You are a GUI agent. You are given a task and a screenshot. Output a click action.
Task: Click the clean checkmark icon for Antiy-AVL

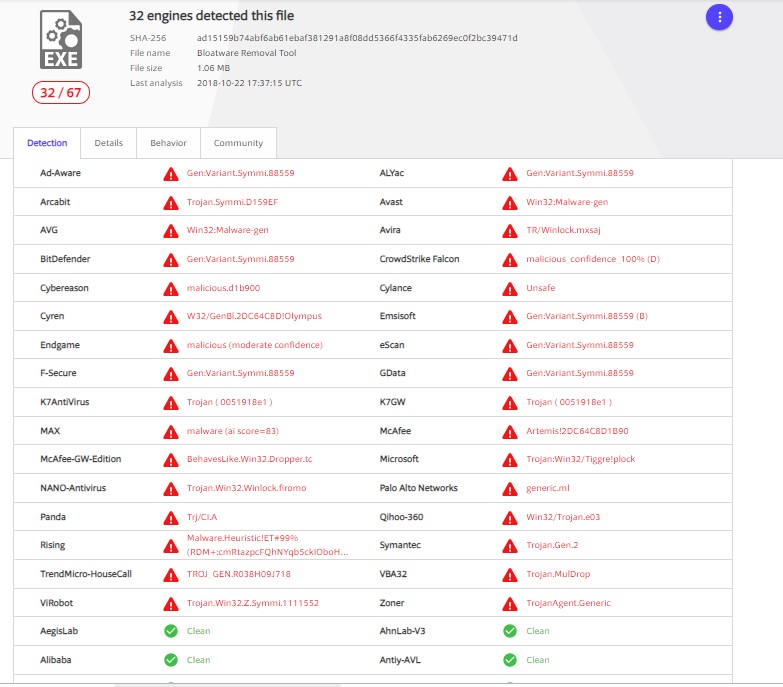(x=510, y=661)
